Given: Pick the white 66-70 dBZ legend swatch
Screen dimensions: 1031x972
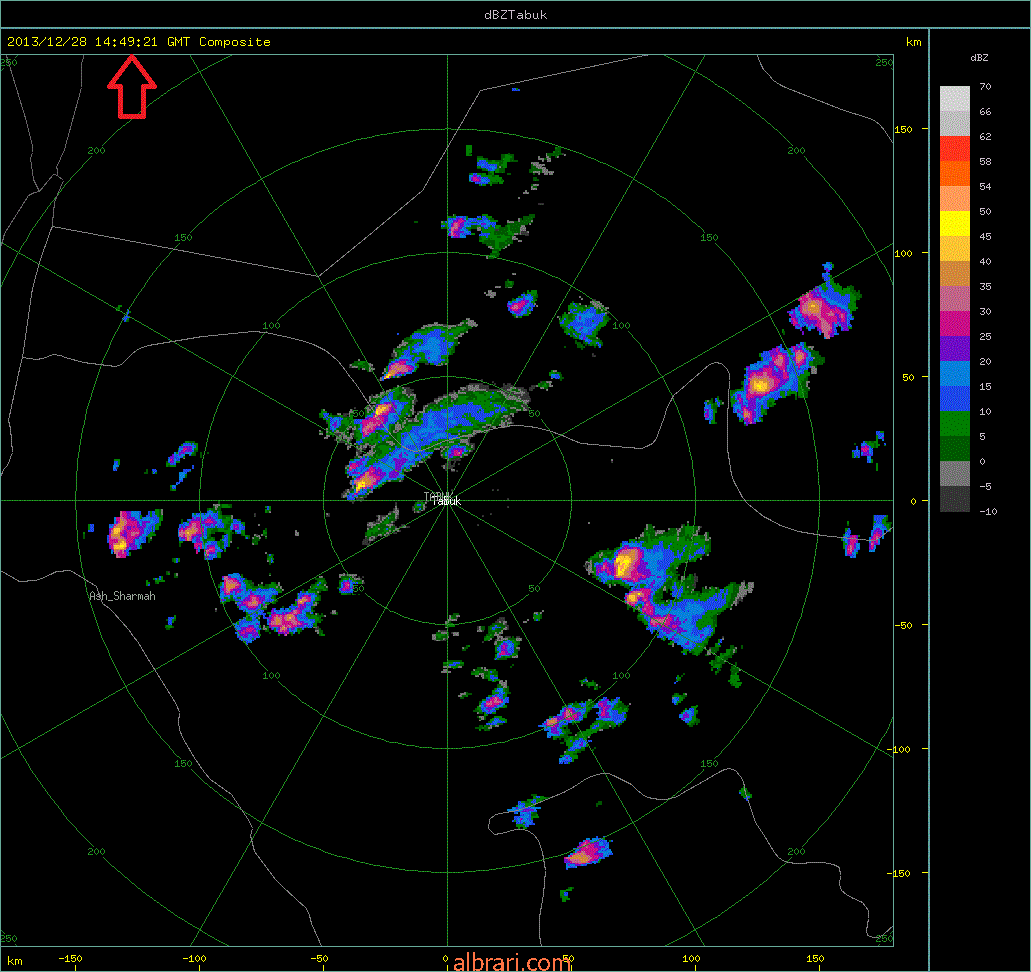Looking at the screenshot, I should coord(955,99).
